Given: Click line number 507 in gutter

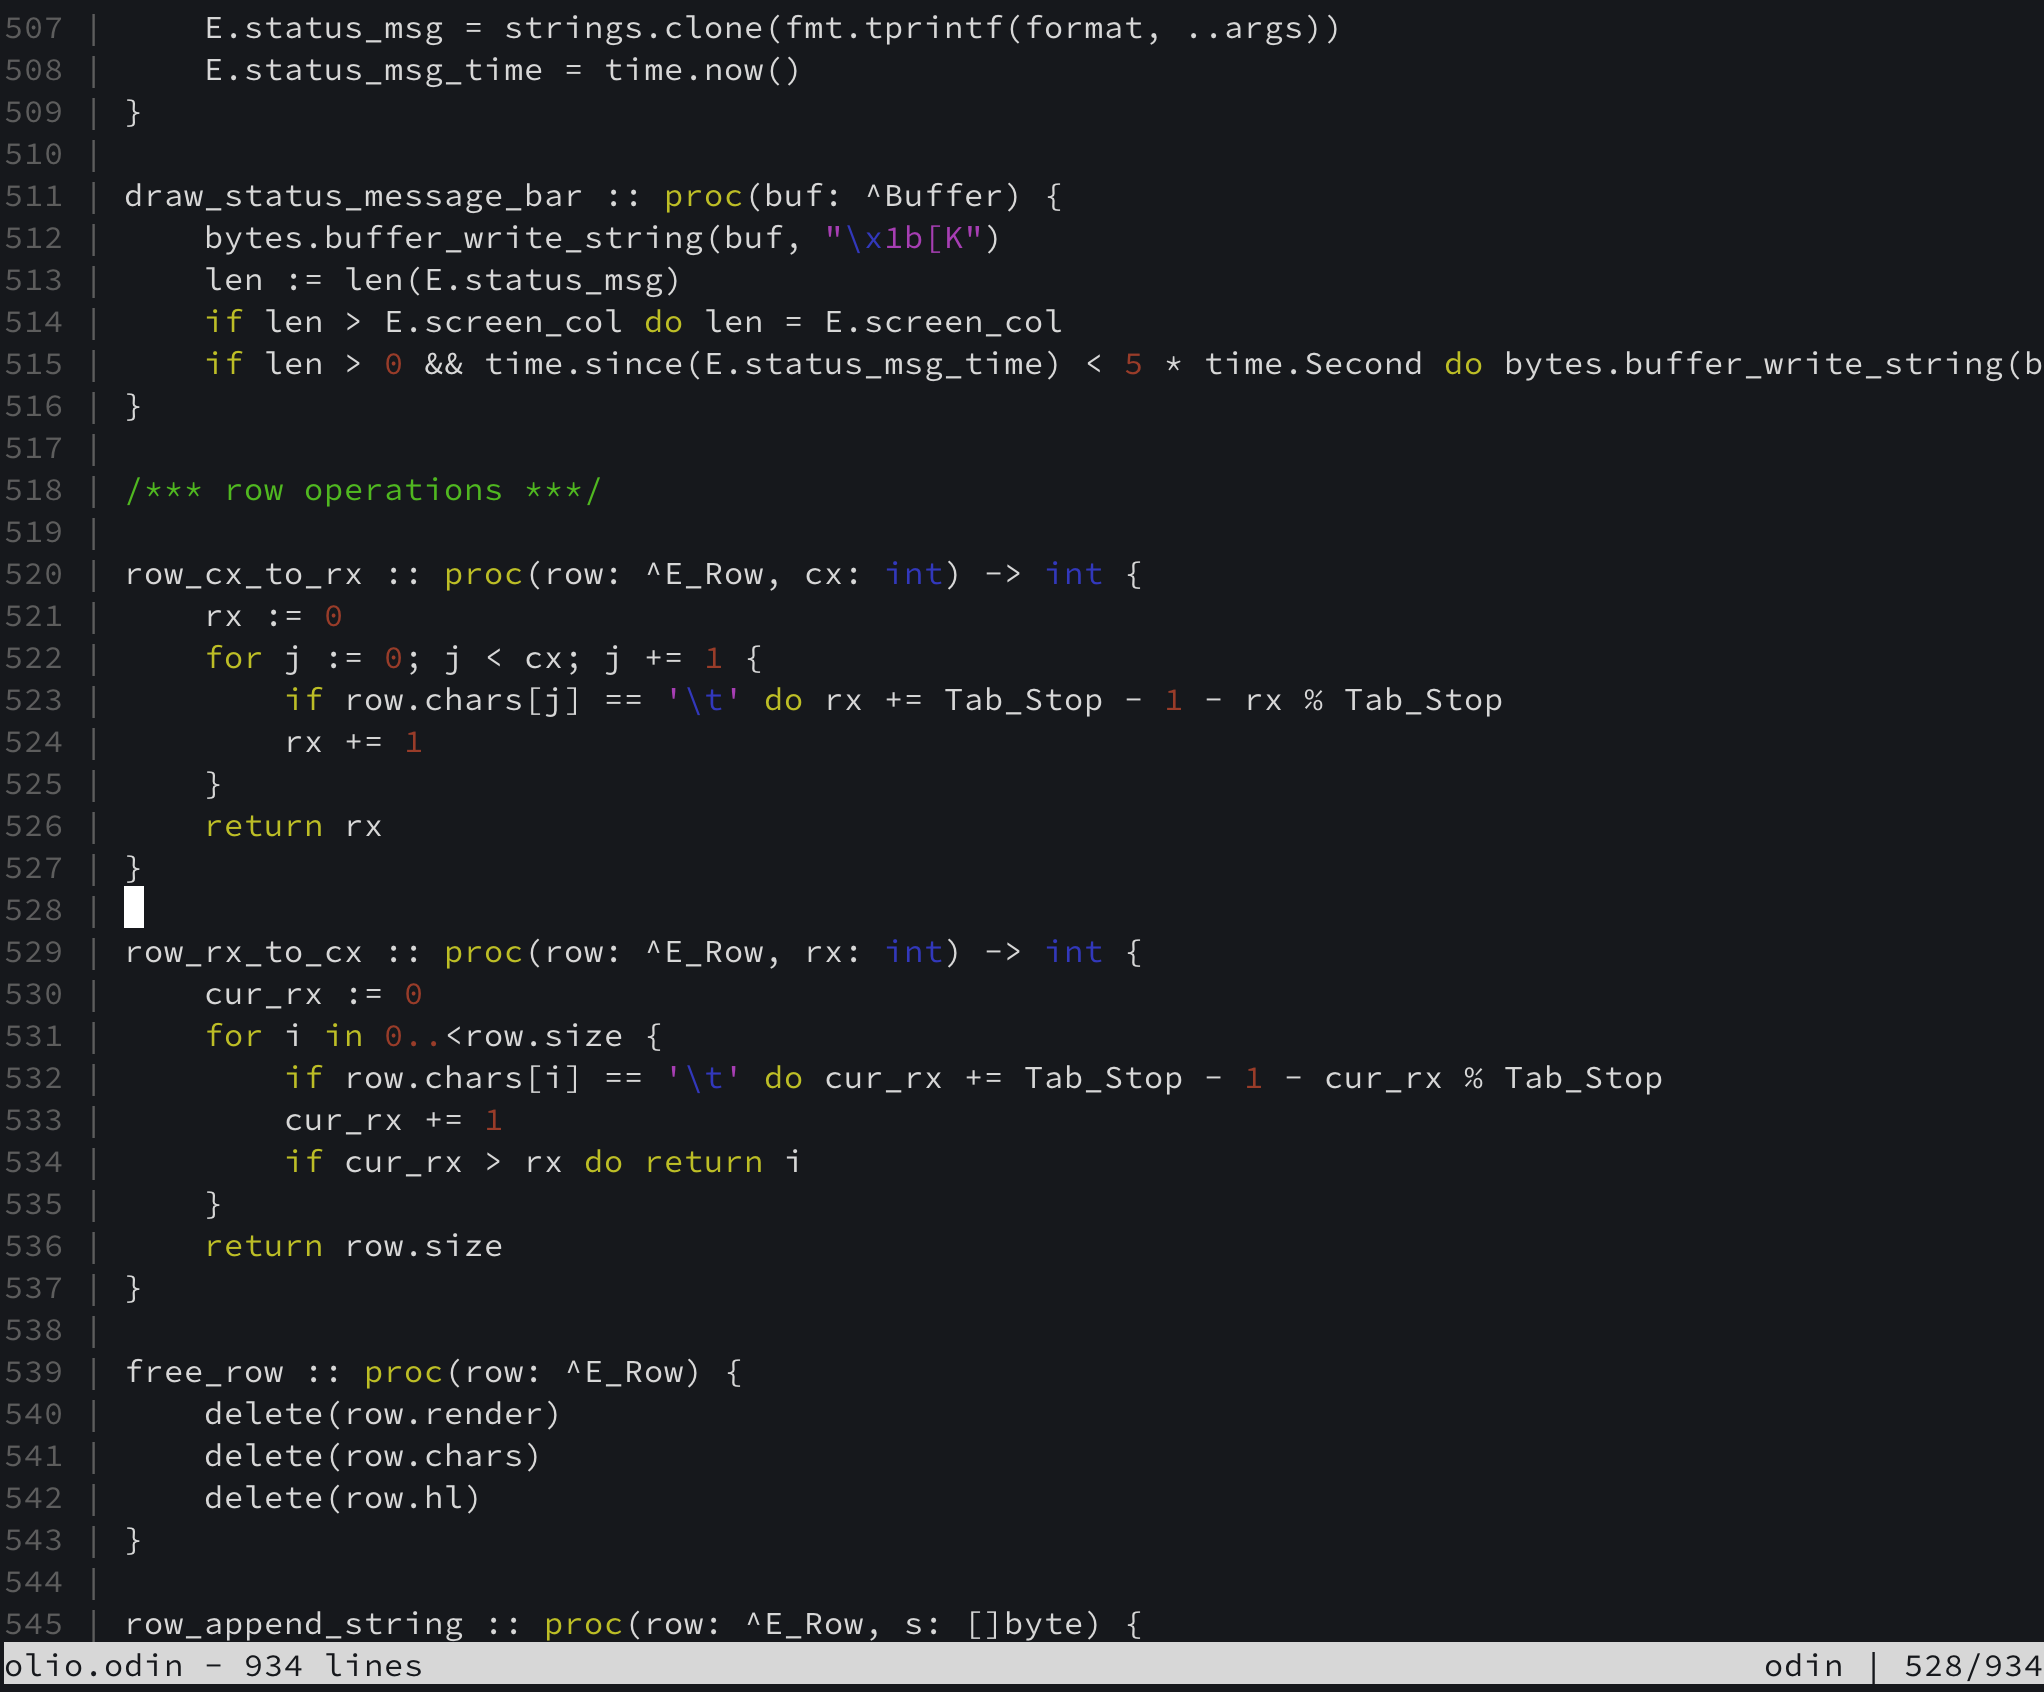Looking at the screenshot, I should point(34,28).
